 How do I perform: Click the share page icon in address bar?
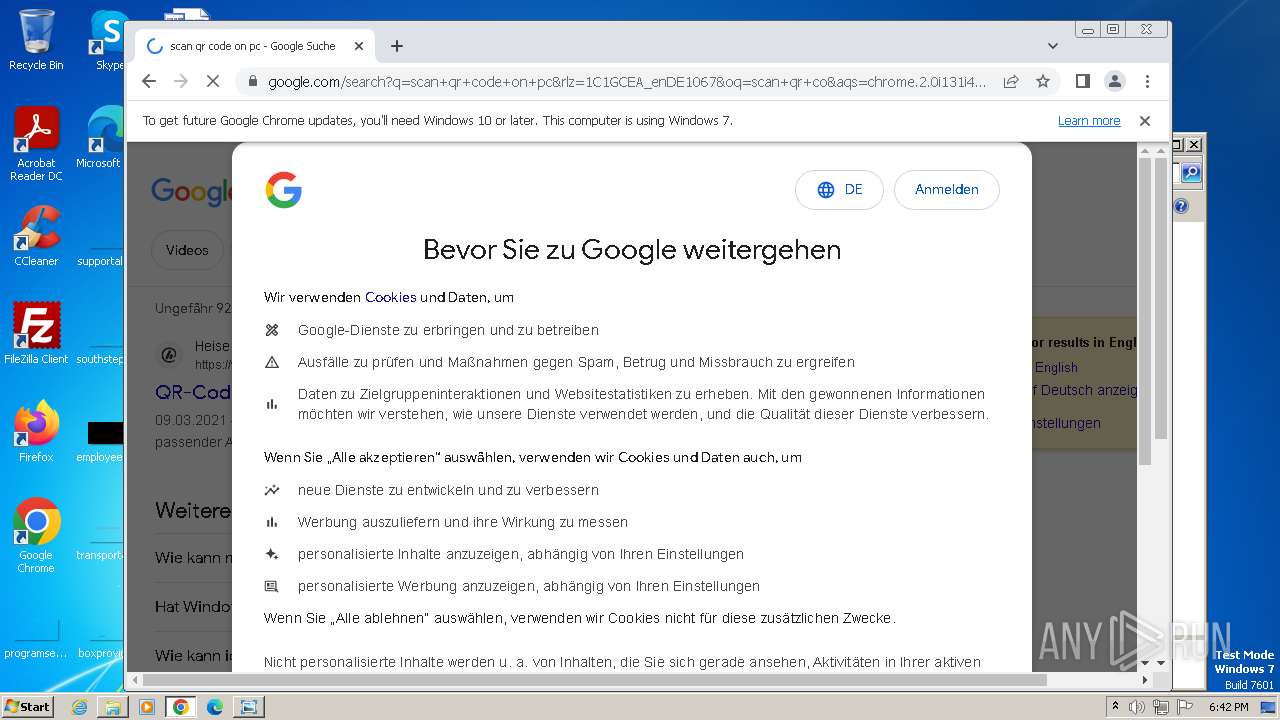point(1011,81)
